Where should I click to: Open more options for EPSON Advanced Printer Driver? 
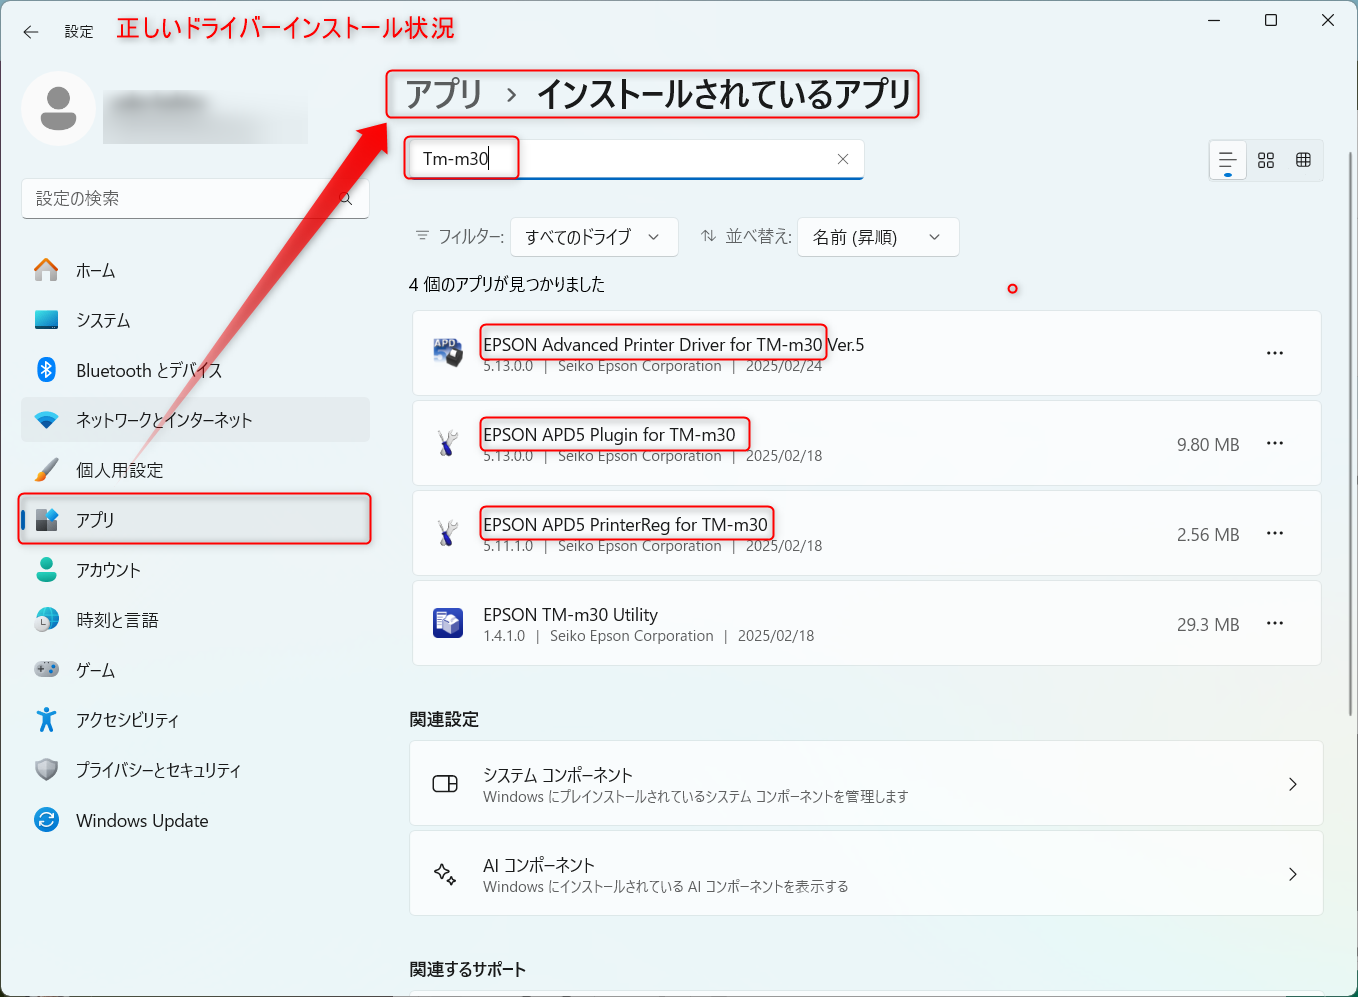(x=1275, y=353)
